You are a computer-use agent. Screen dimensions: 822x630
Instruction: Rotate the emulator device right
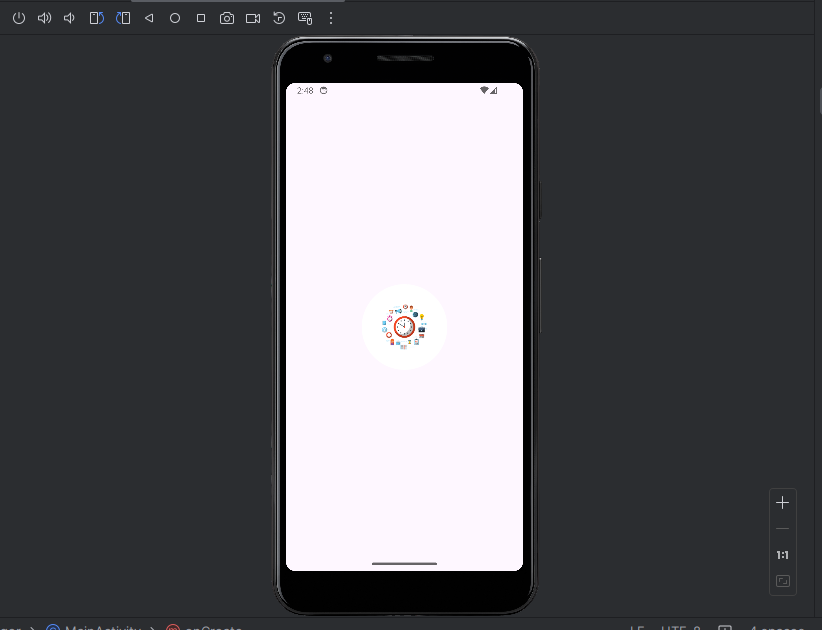[123, 18]
